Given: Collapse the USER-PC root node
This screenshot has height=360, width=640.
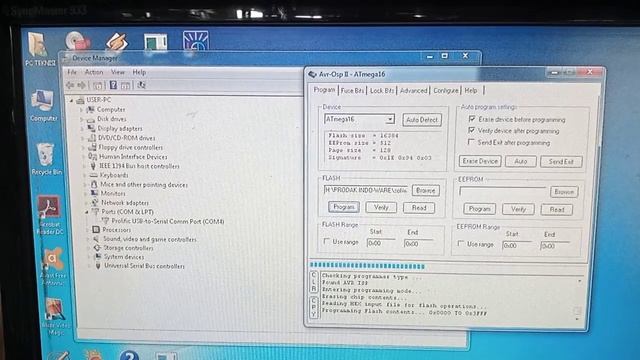Looking at the screenshot, I should coord(71,100).
